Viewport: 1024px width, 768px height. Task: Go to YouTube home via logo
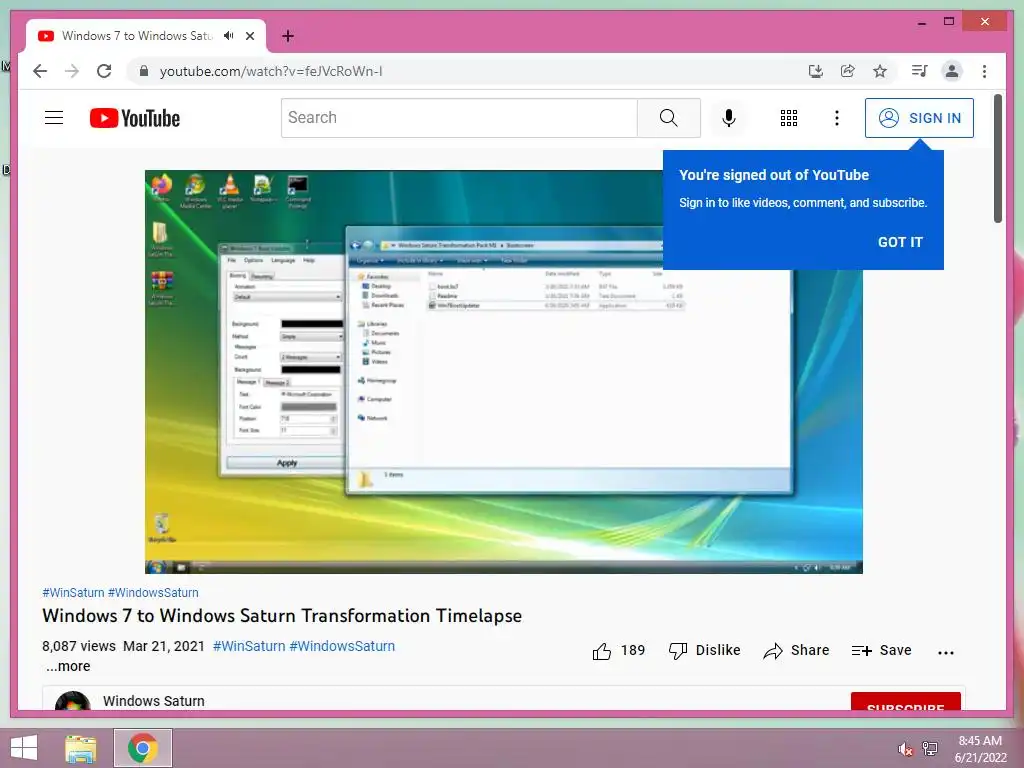[x=135, y=118]
